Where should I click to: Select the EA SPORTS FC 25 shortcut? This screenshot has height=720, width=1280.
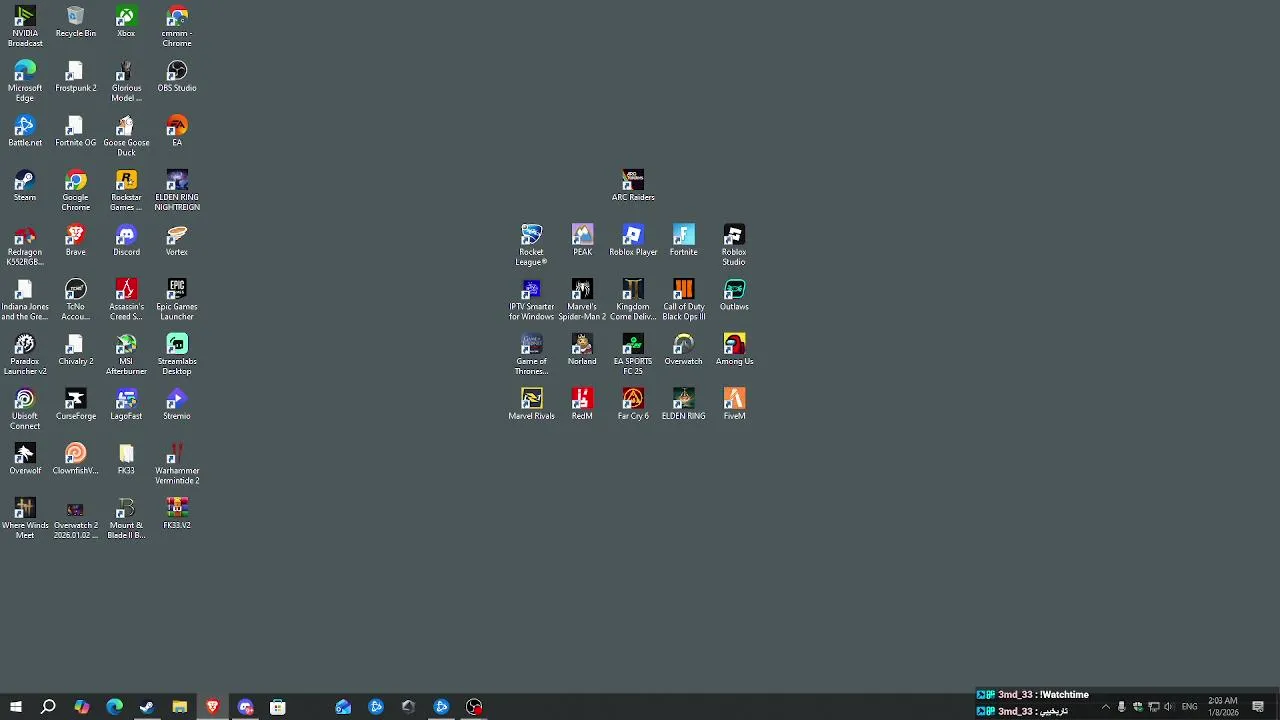click(x=633, y=355)
